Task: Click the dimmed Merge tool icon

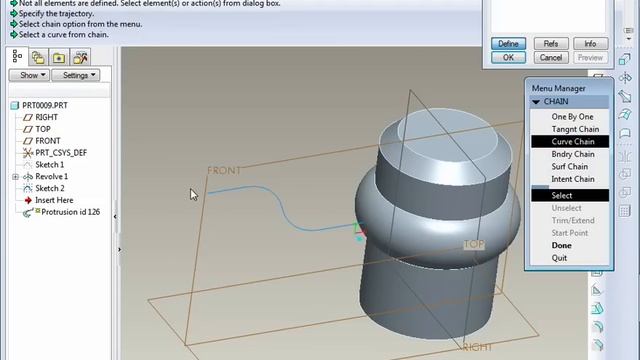Action: pos(624,174)
